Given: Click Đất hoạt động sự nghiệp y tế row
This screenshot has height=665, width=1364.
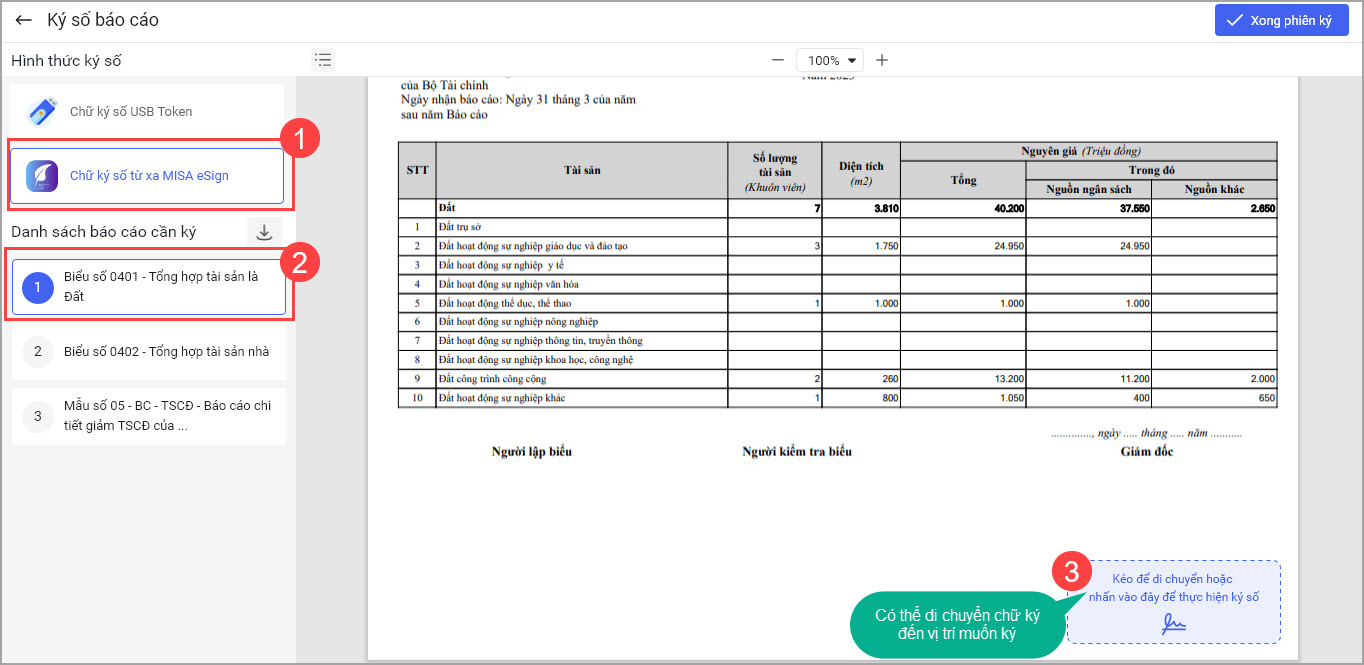Looking at the screenshot, I should [x=837, y=265].
